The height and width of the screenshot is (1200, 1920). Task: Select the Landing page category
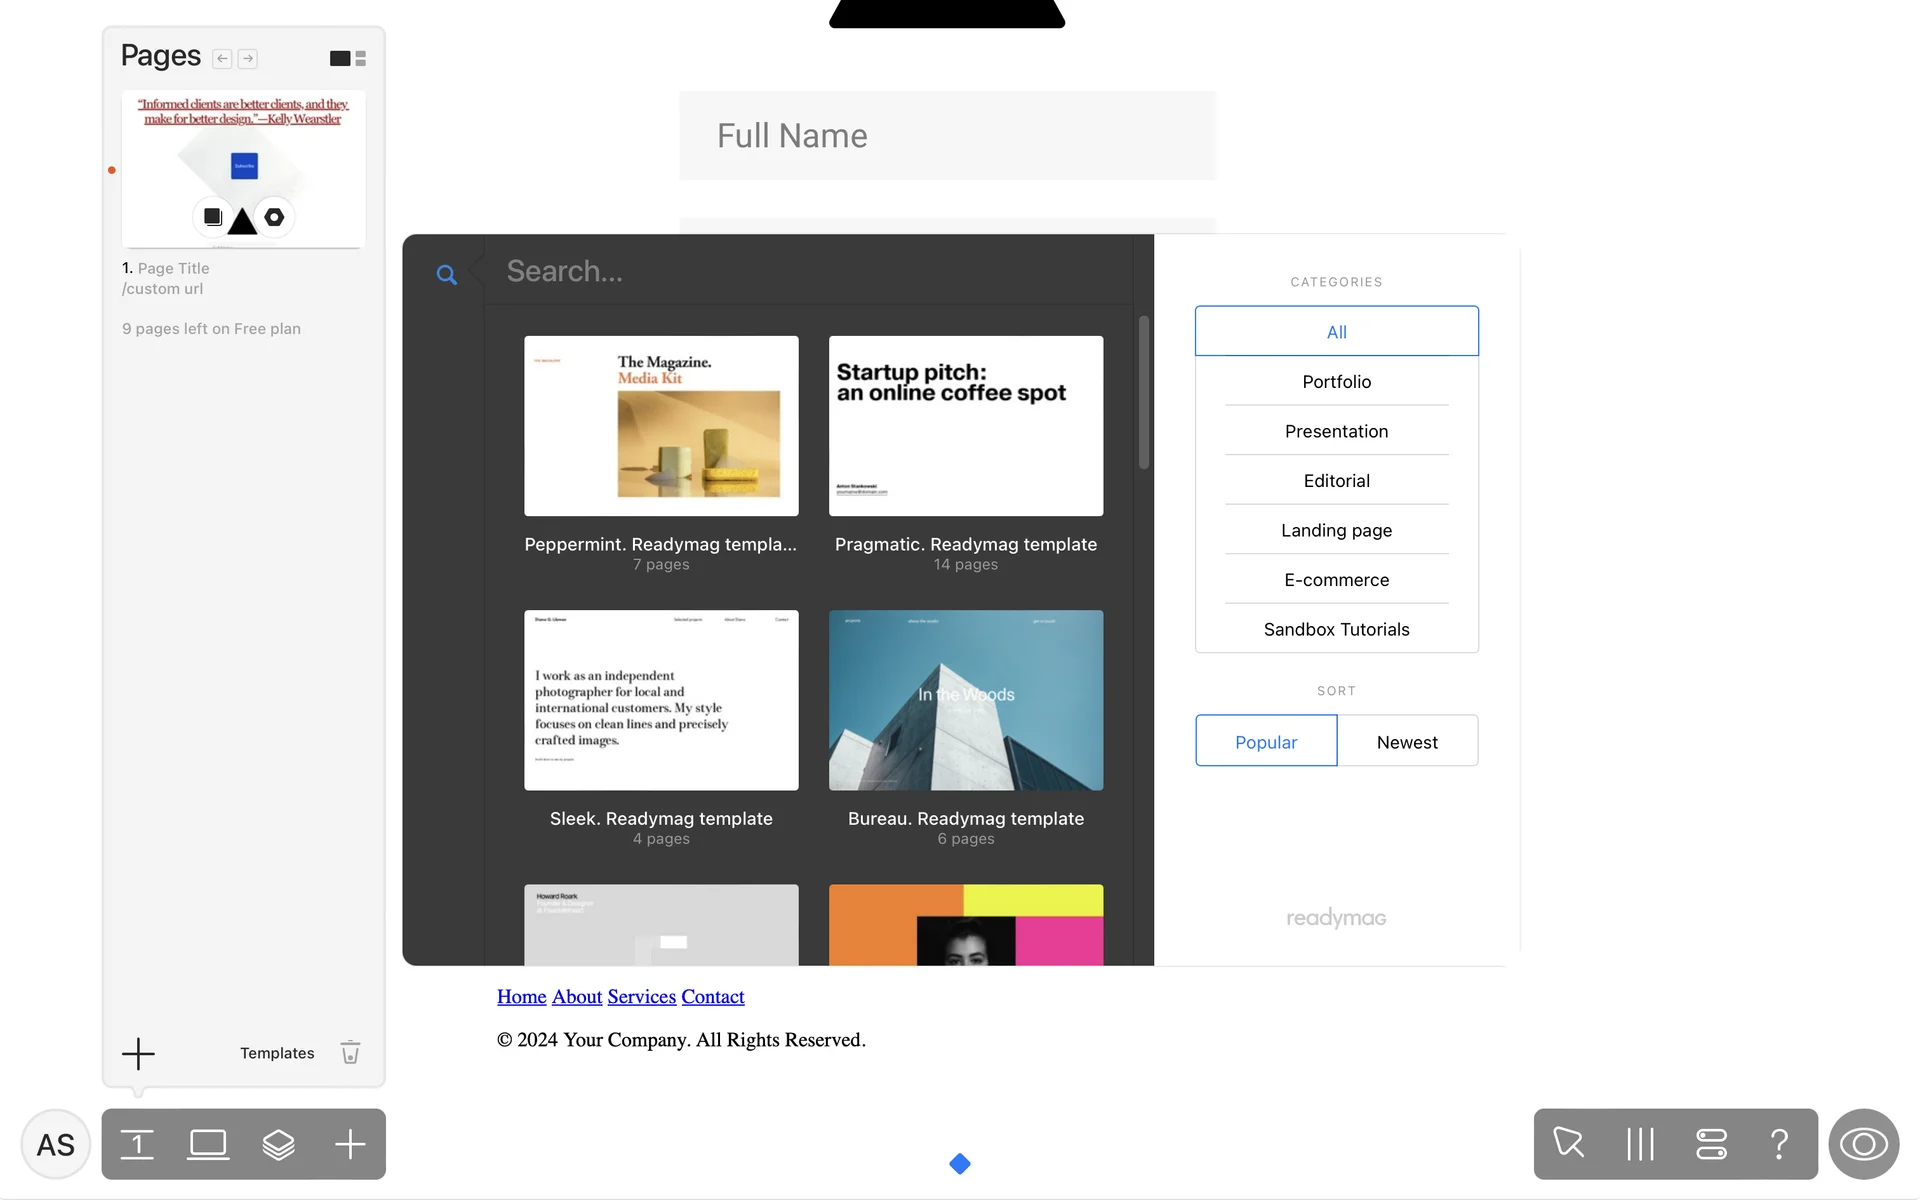[x=1336, y=530]
